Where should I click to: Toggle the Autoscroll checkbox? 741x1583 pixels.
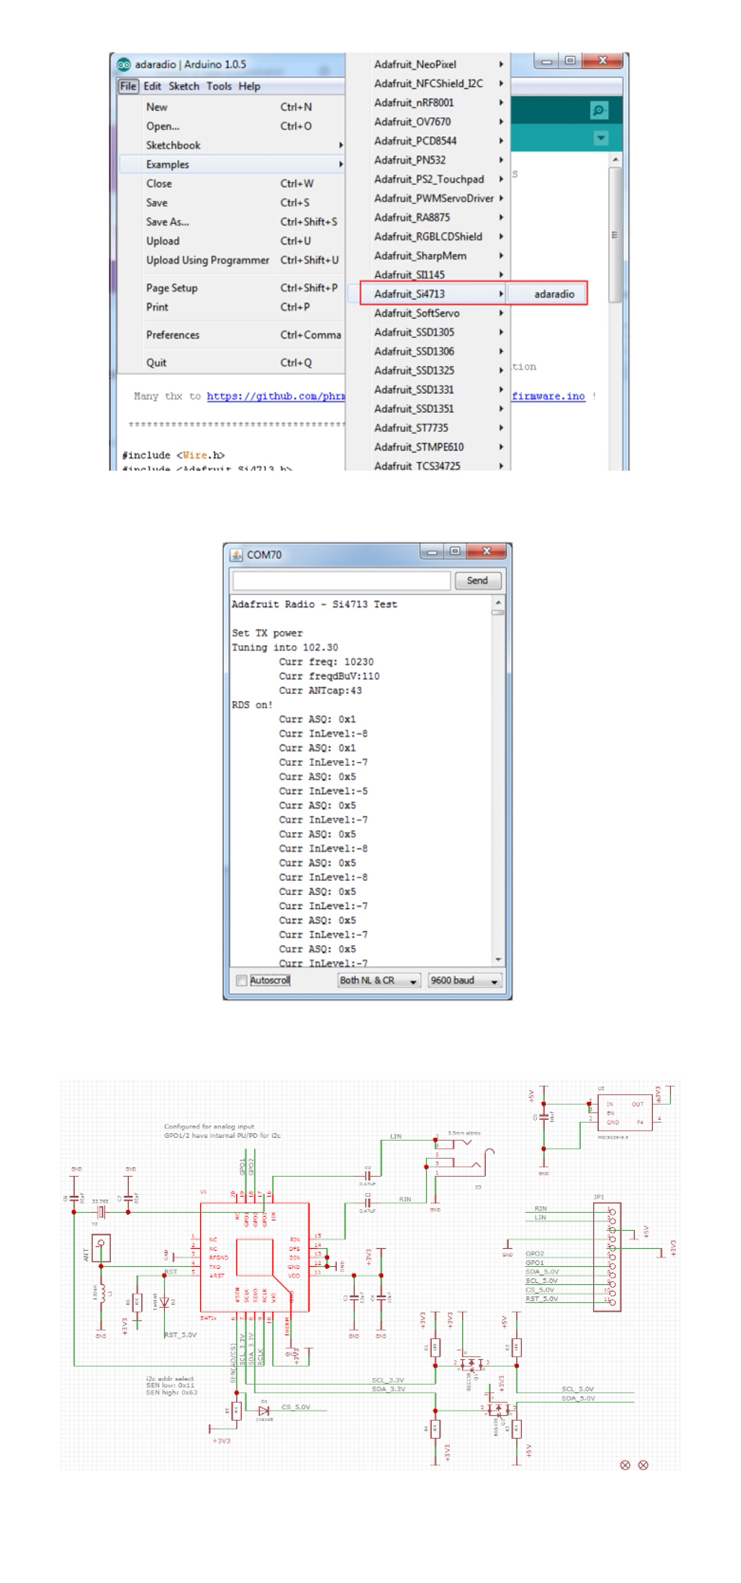(x=241, y=981)
